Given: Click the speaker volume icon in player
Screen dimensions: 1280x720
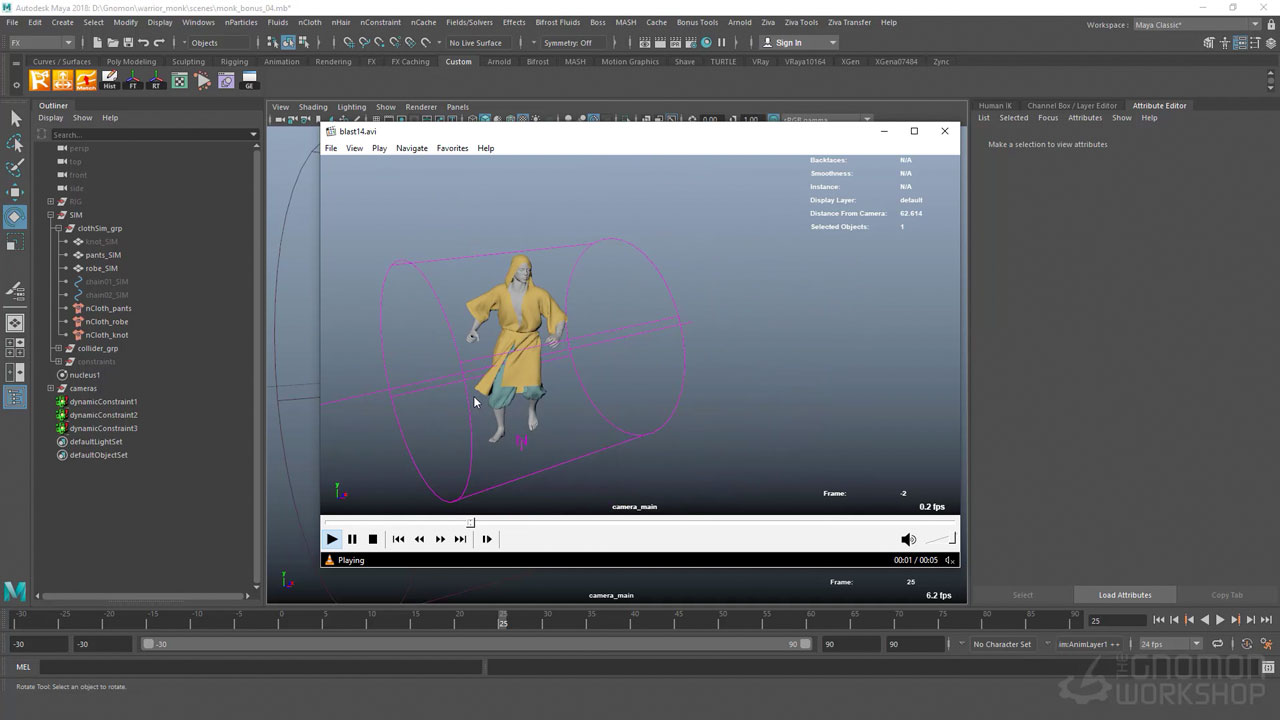Looking at the screenshot, I should pos(908,539).
